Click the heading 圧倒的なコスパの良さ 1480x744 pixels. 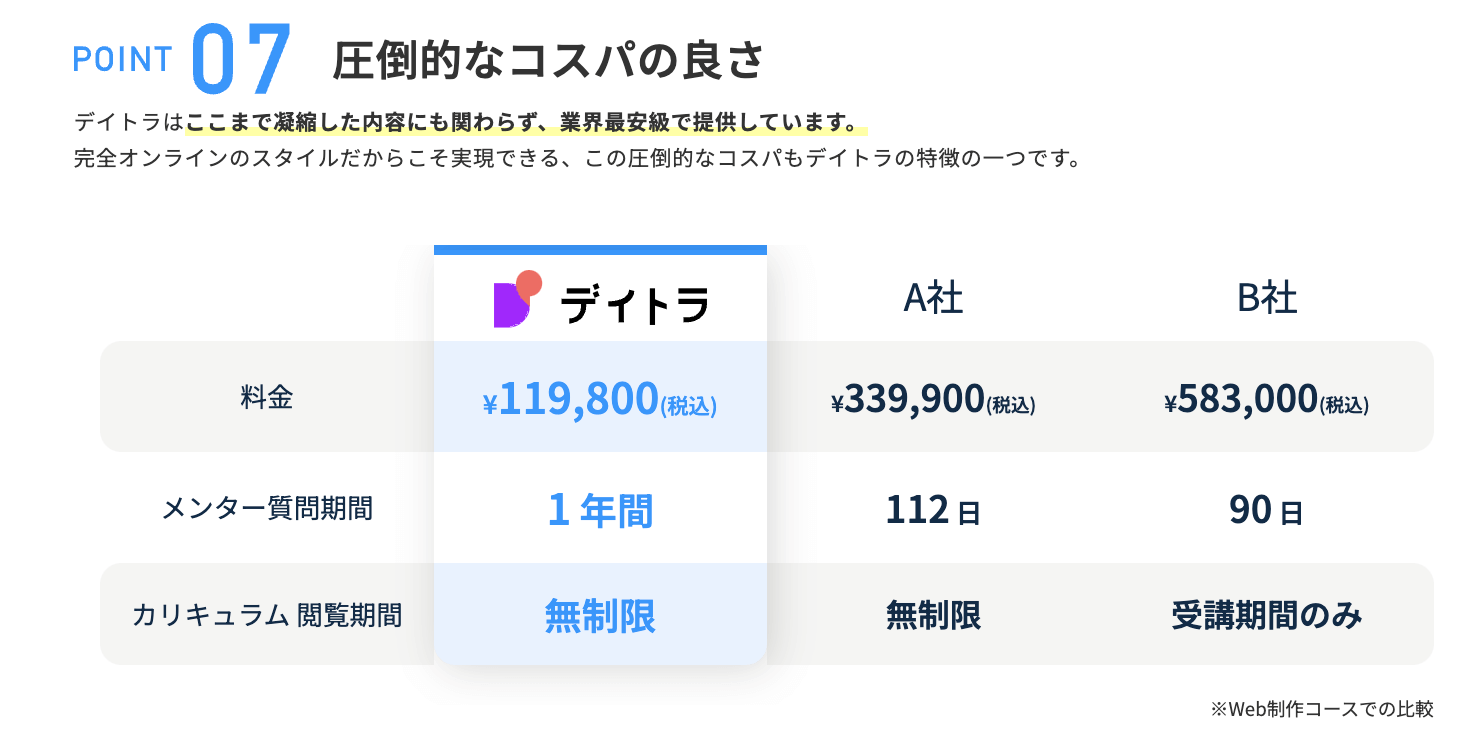click(548, 61)
